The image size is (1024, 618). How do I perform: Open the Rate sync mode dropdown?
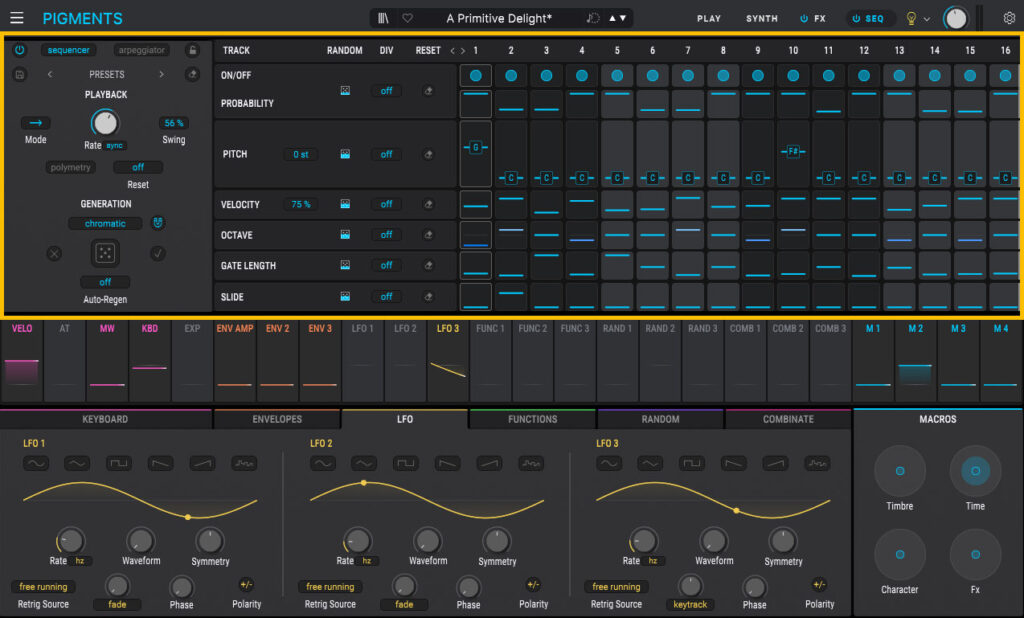click(x=114, y=146)
